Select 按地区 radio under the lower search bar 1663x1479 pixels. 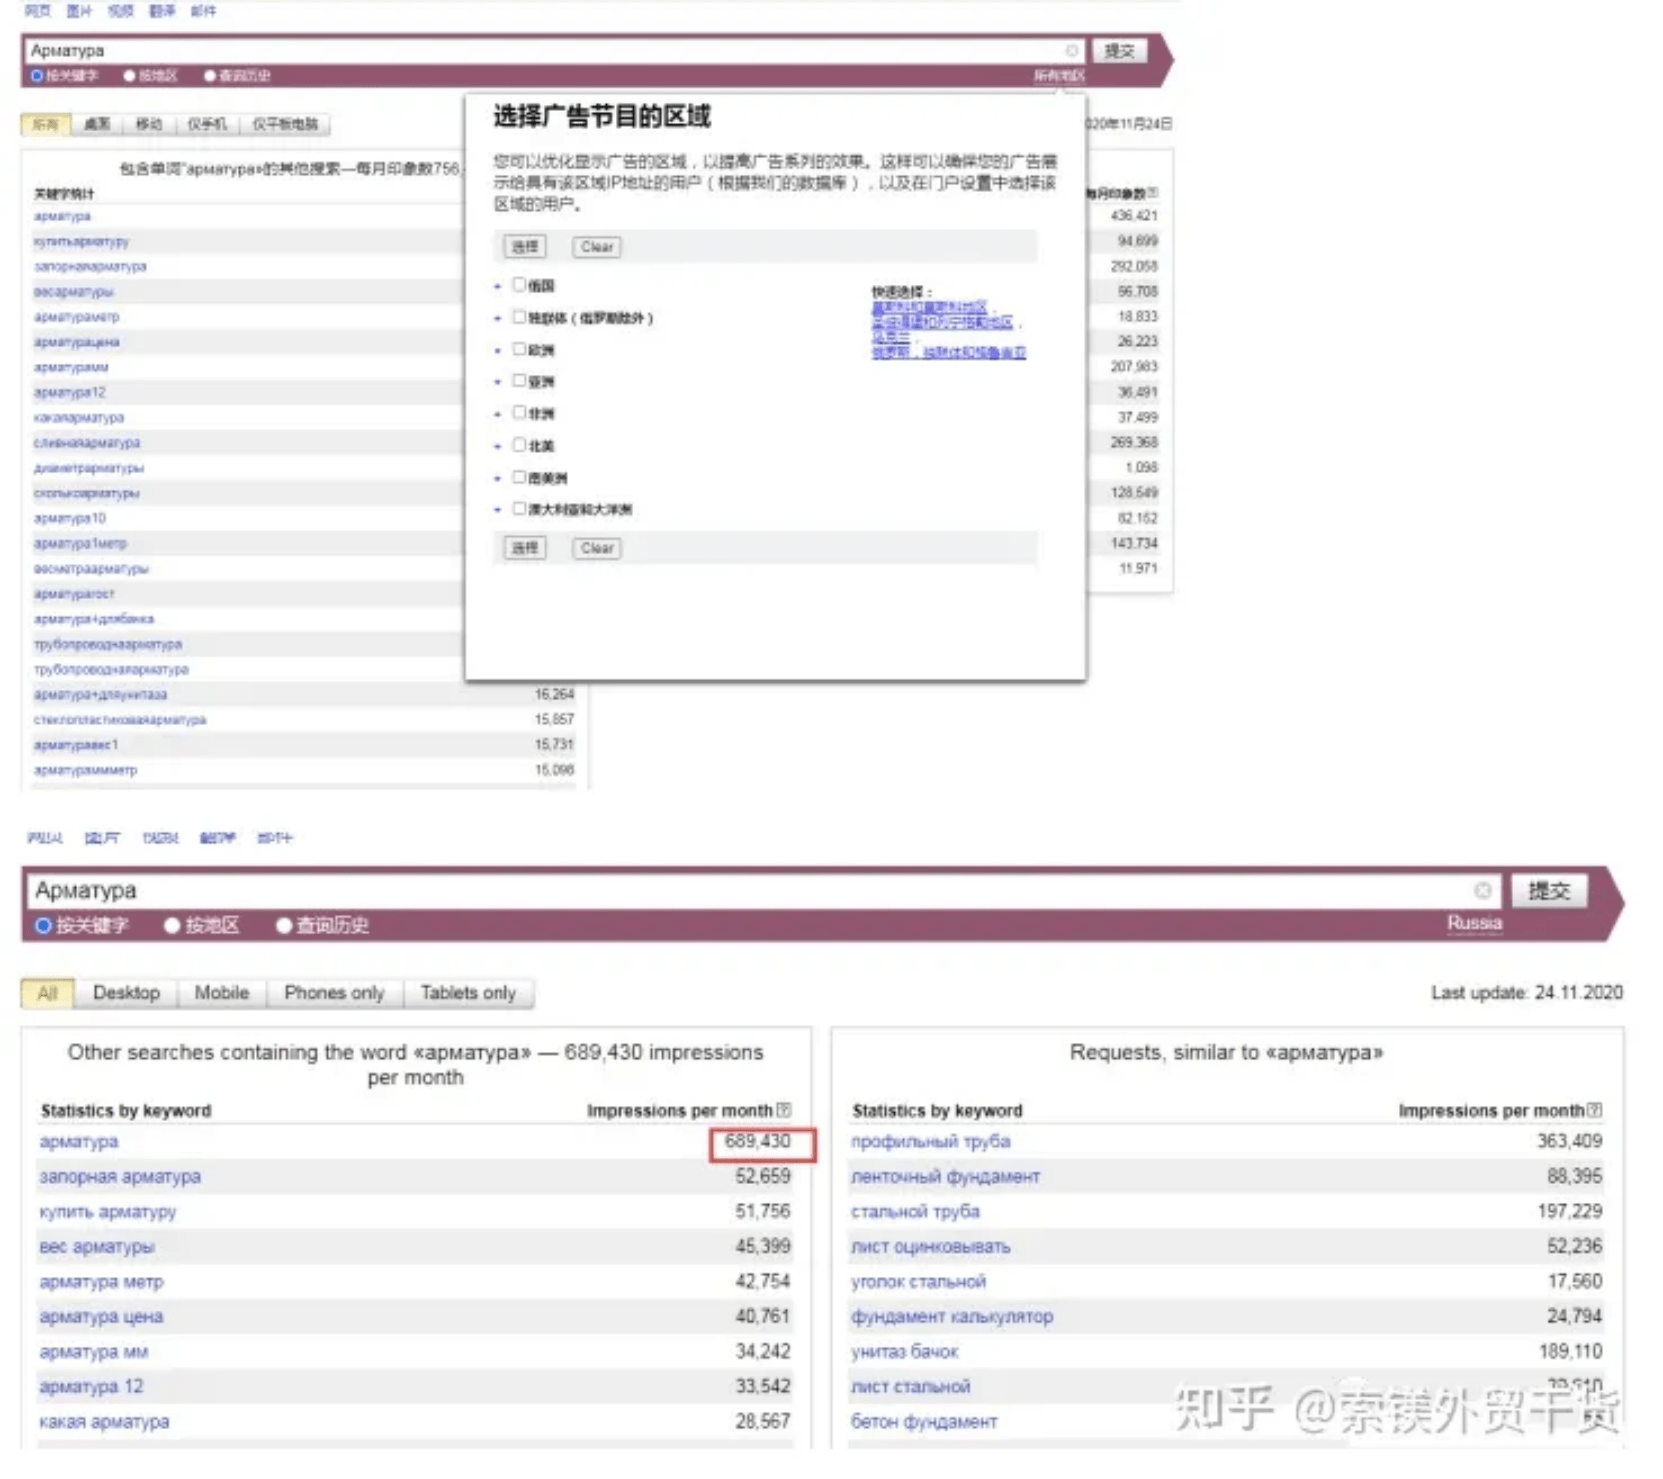[x=172, y=926]
